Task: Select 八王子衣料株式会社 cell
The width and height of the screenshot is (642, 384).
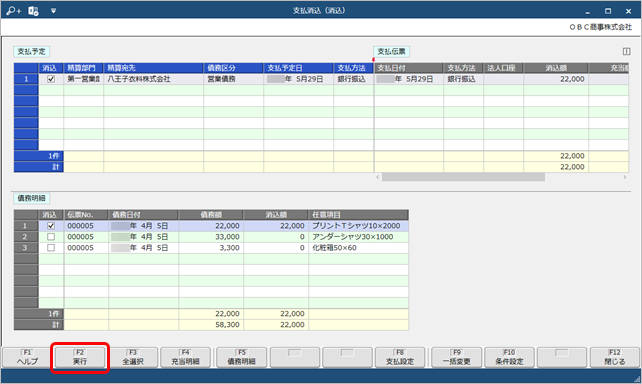Action: (154, 79)
